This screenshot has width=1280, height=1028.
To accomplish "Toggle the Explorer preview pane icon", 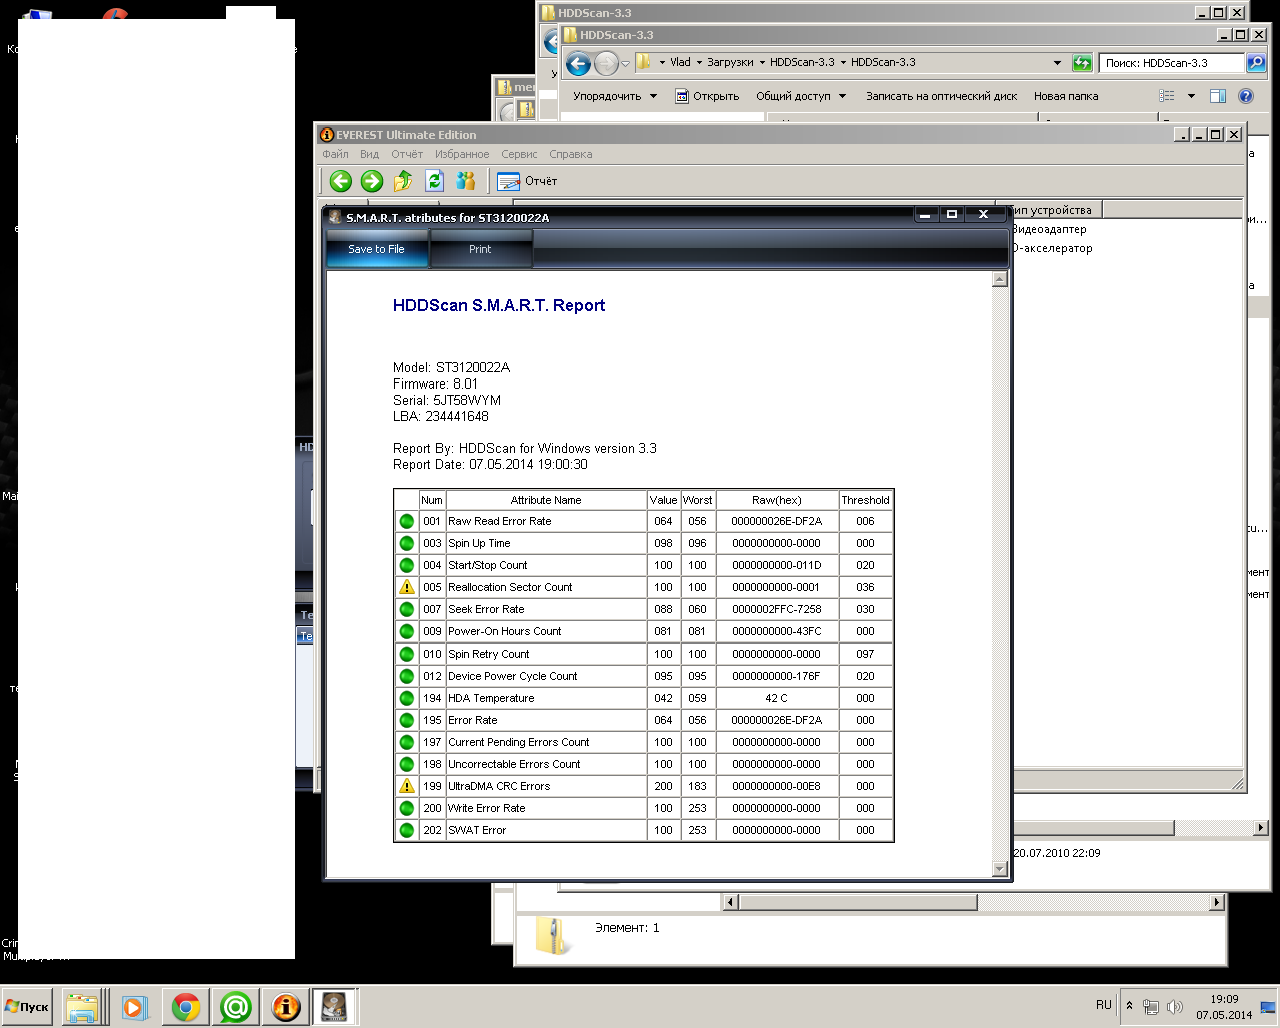I will [1218, 96].
